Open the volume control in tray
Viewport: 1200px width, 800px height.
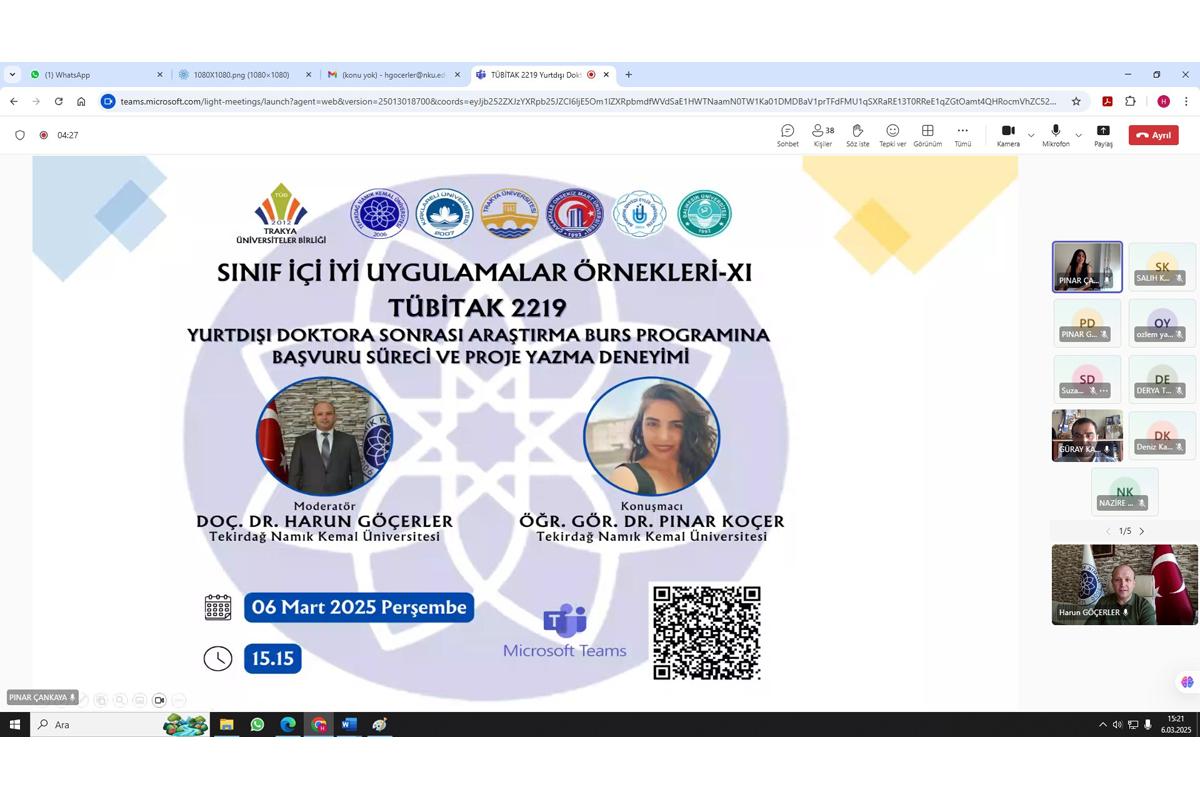[1117, 725]
